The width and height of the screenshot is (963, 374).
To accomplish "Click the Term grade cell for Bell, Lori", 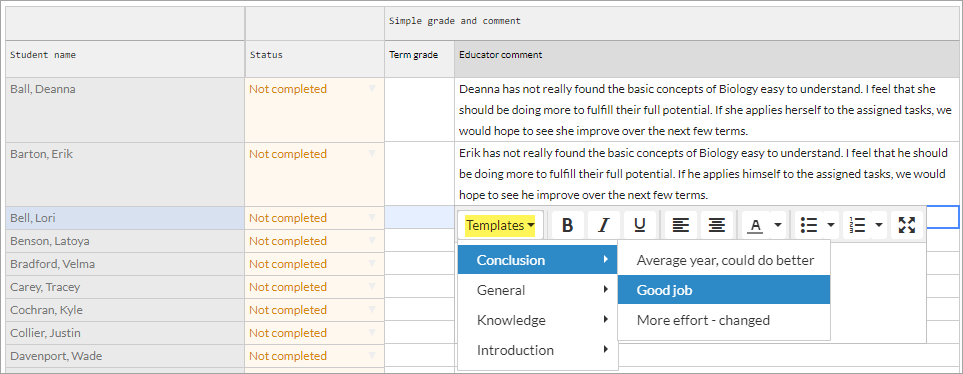I will pyautogui.click(x=419, y=218).
